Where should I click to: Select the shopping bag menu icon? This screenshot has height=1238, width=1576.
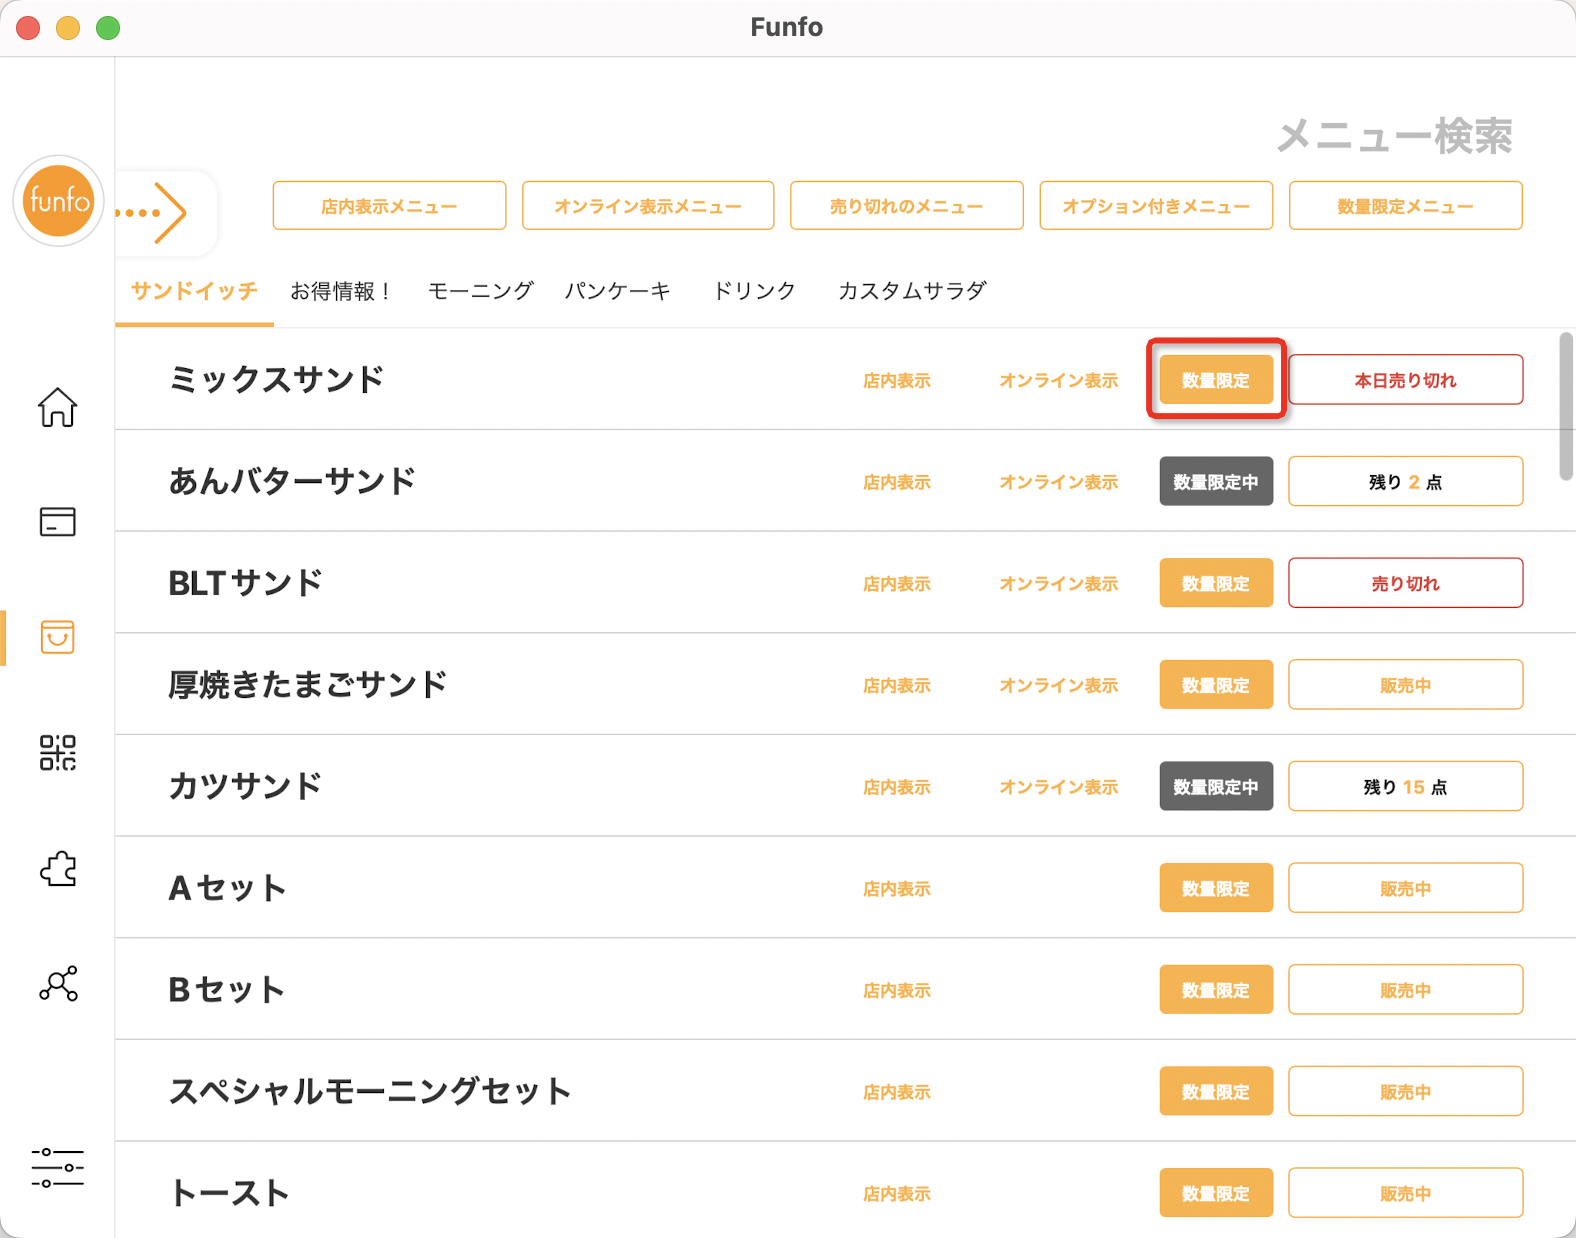(x=57, y=637)
